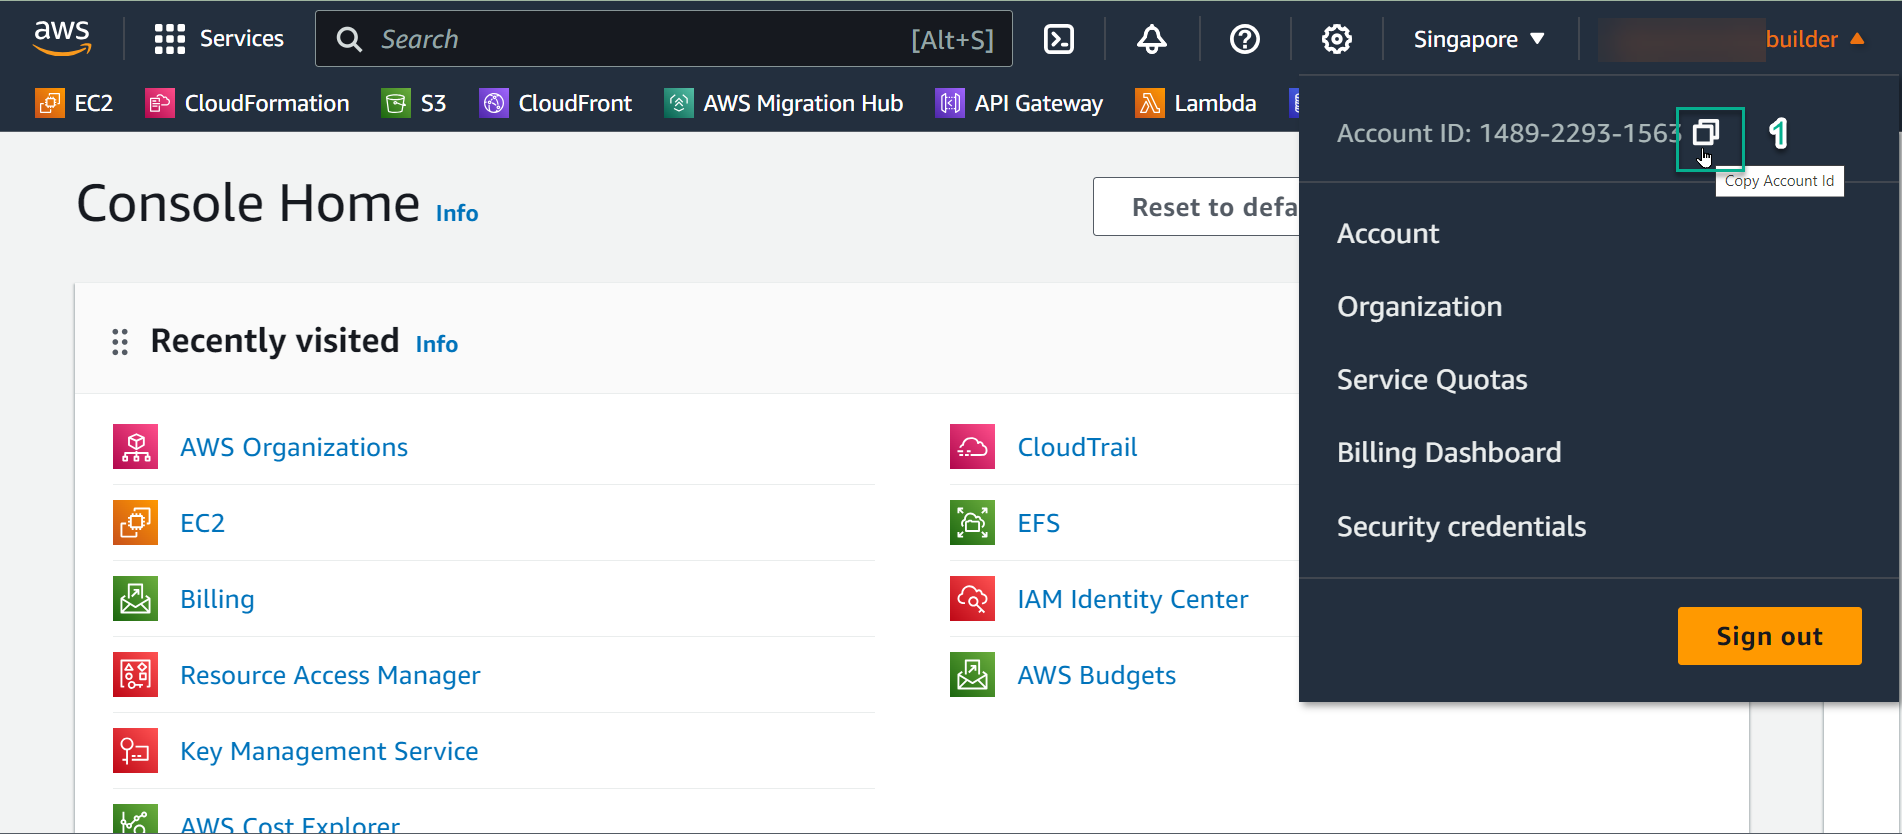Click the EC2 icon in Recently visited

tap(135, 523)
